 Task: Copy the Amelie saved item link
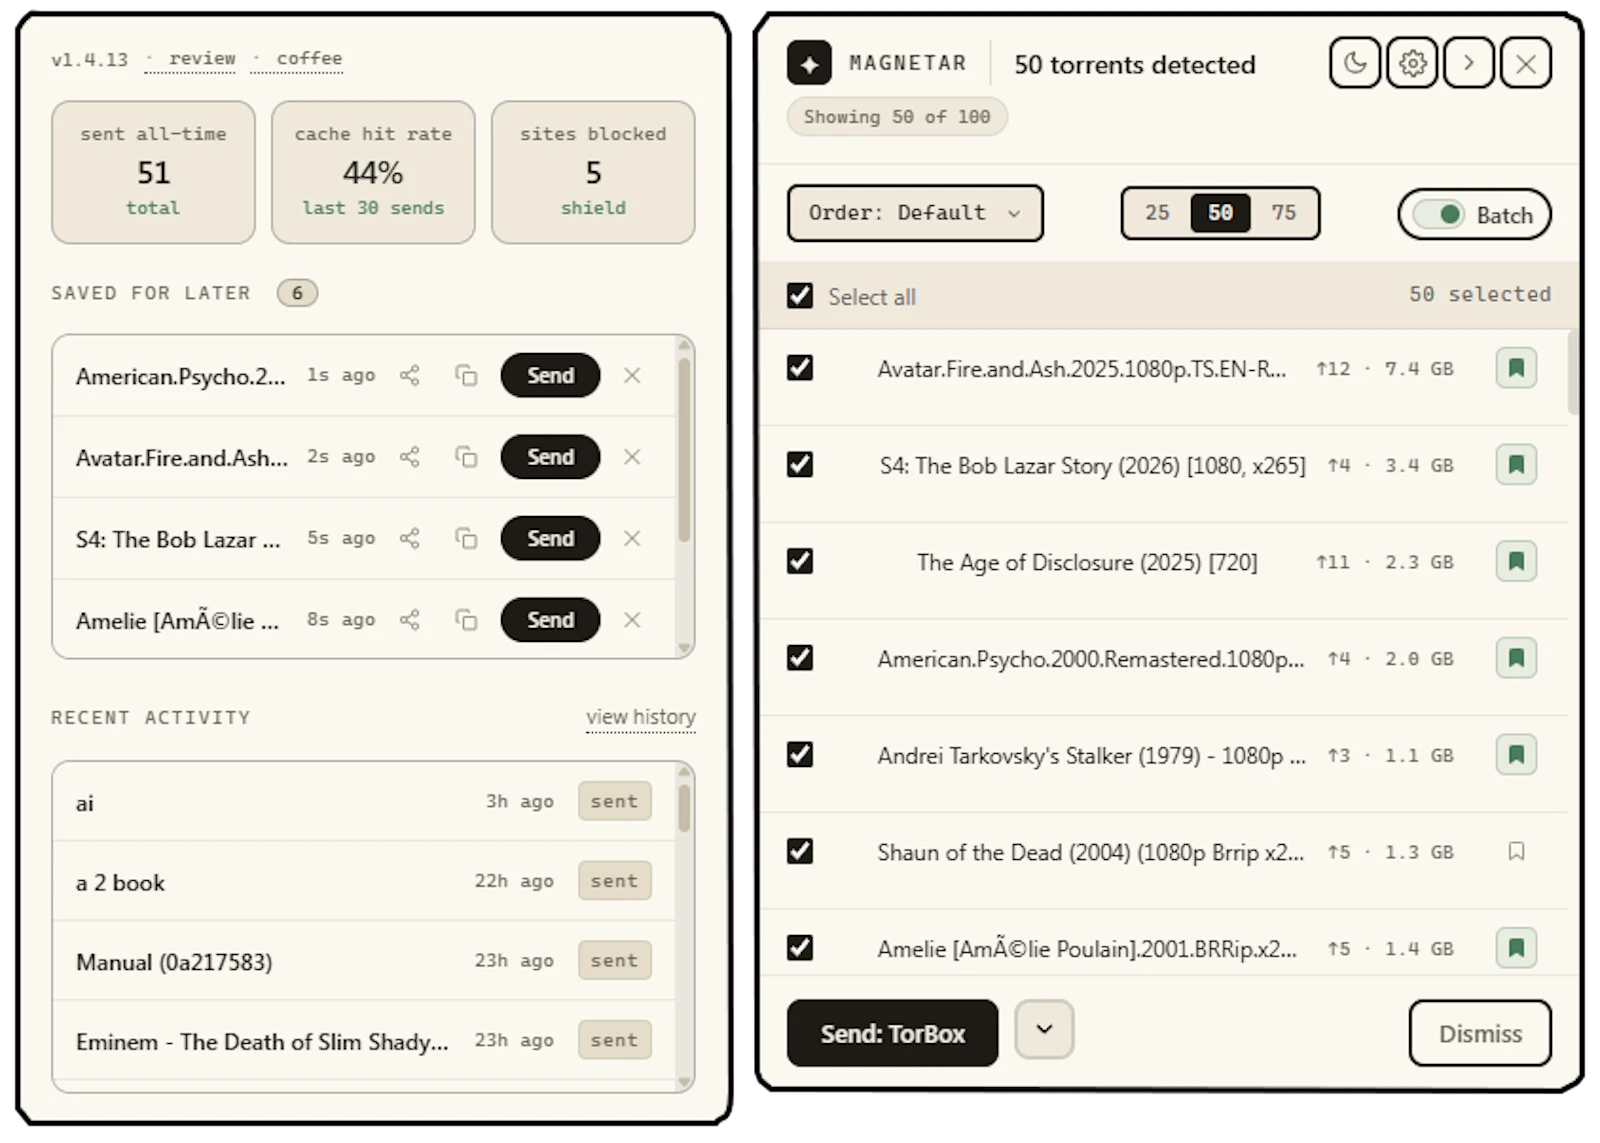point(466,620)
